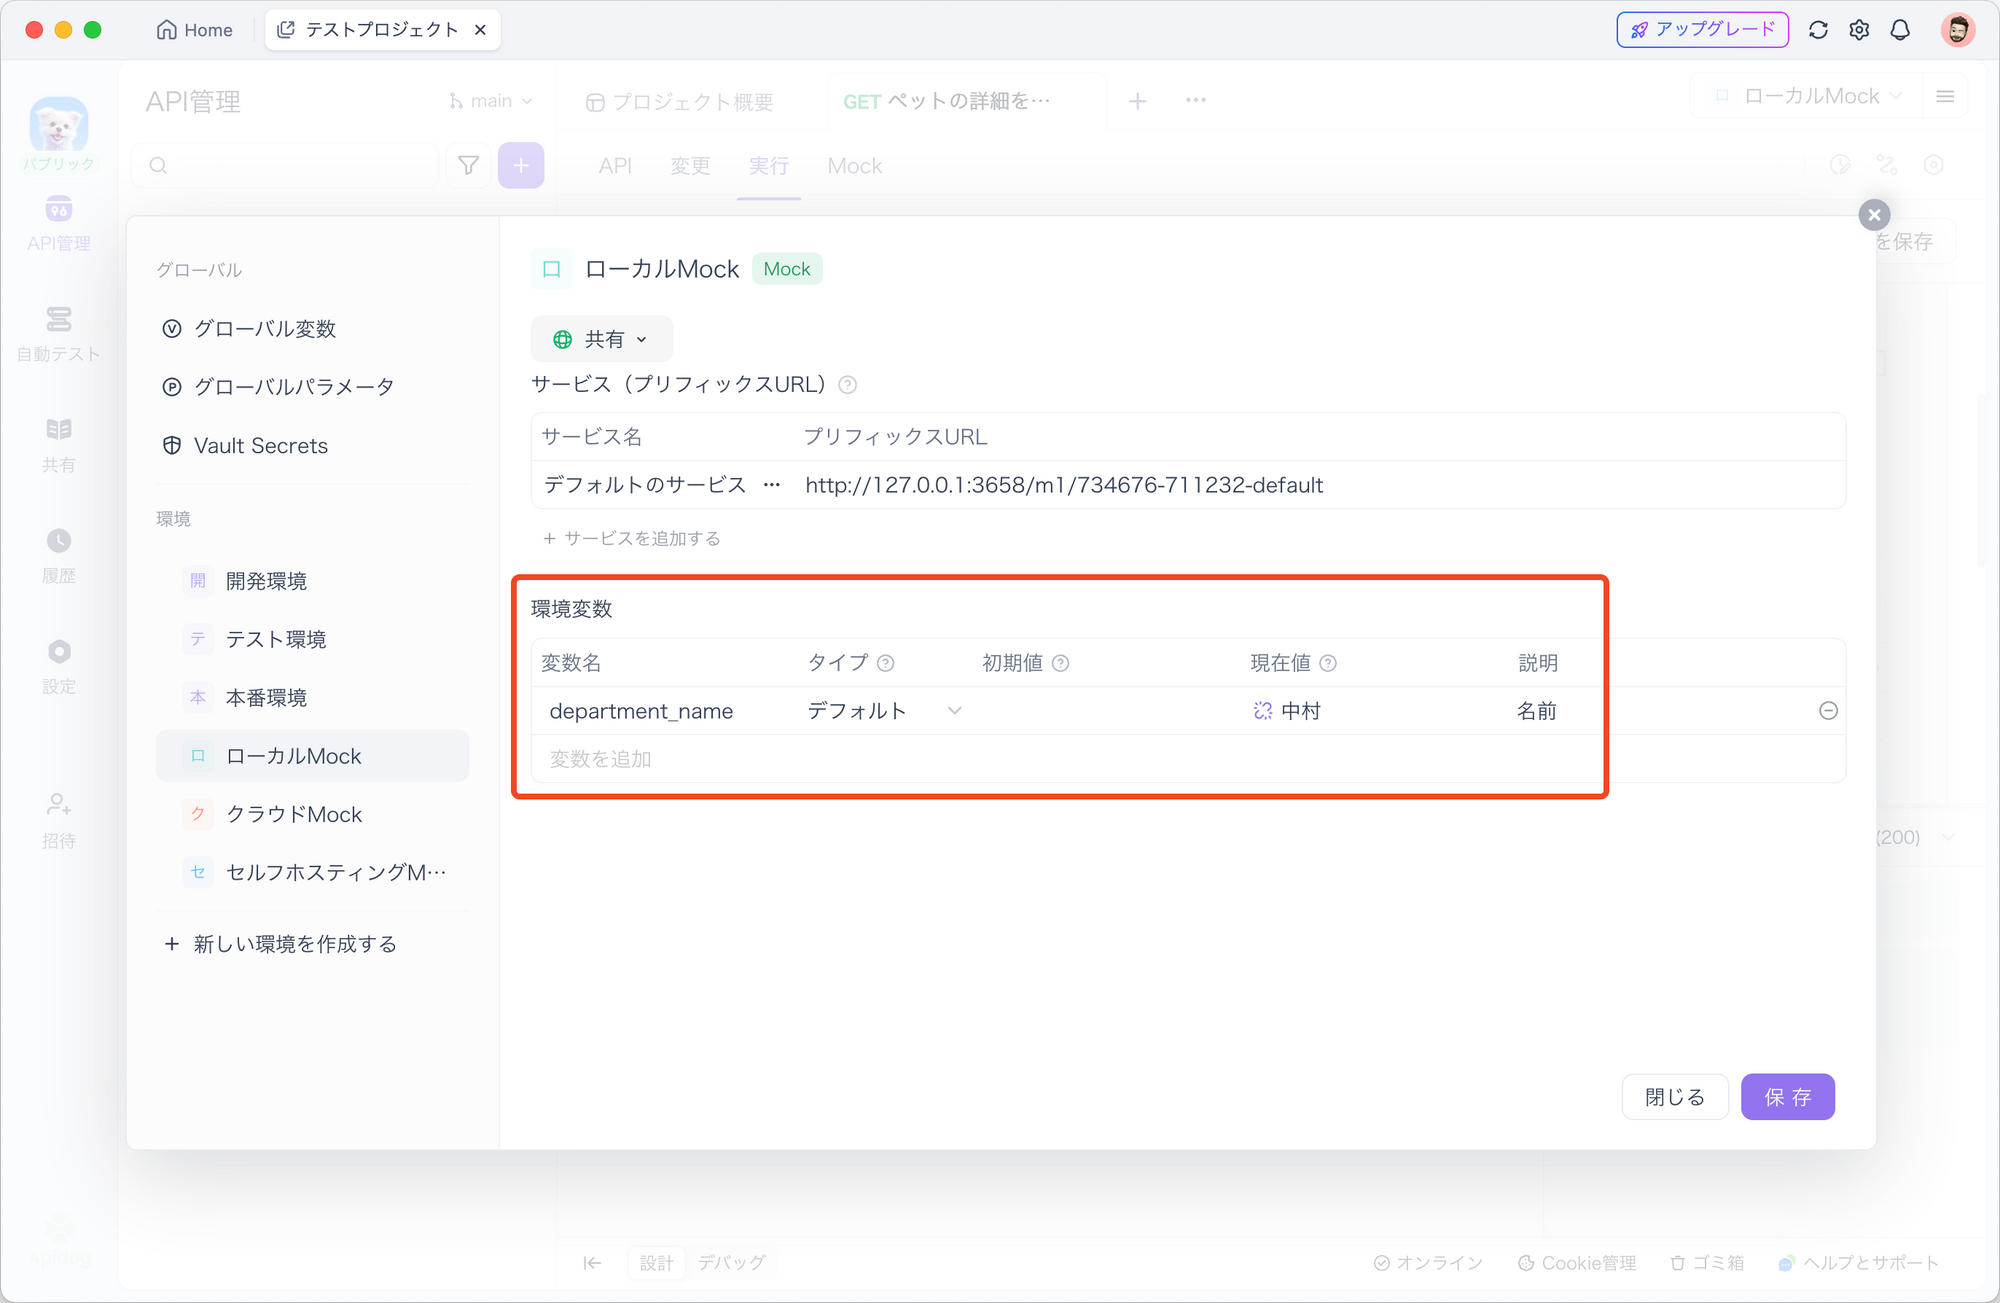
Task: Select the テスト環境 environment
Action: pyautogui.click(x=312, y=639)
